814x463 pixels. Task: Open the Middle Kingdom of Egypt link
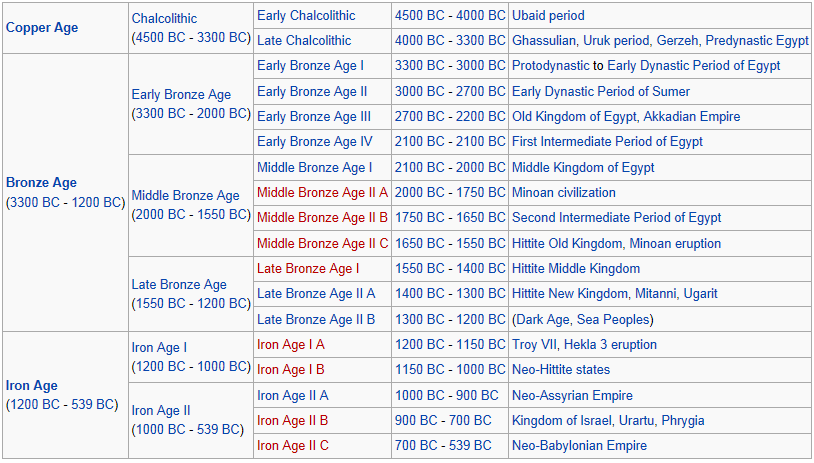583,168
